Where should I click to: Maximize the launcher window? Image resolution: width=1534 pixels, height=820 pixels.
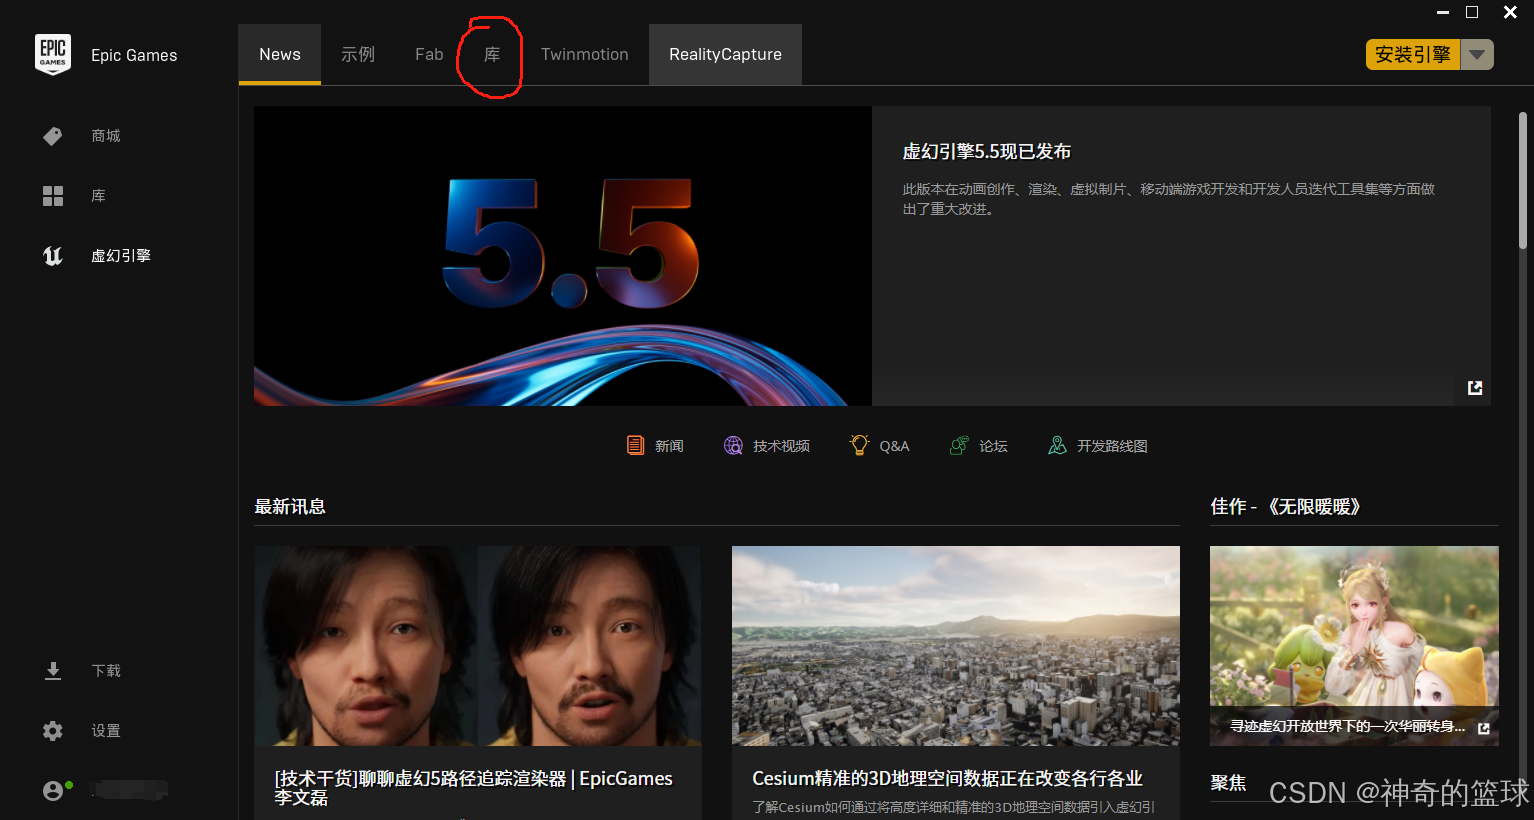(1472, 12)
